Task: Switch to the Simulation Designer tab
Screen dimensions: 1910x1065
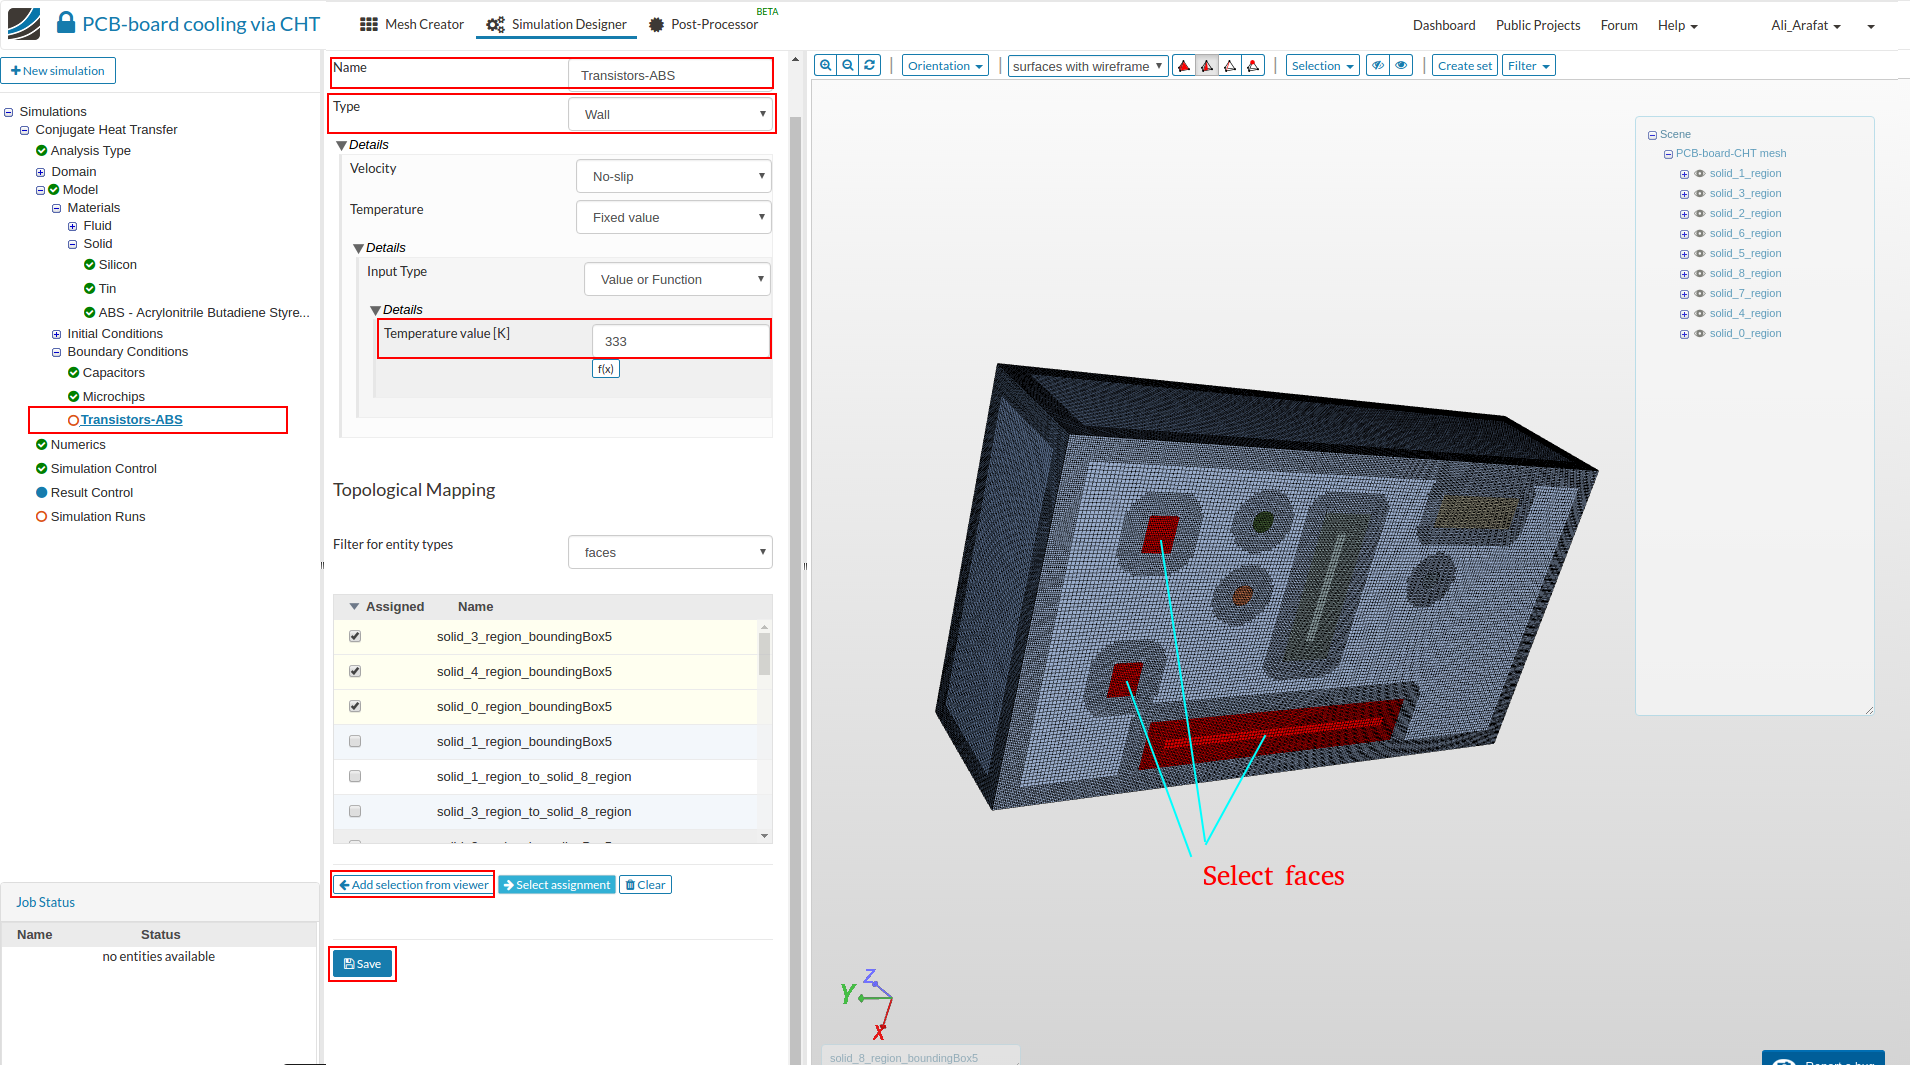Action: (x=556, y=24)
